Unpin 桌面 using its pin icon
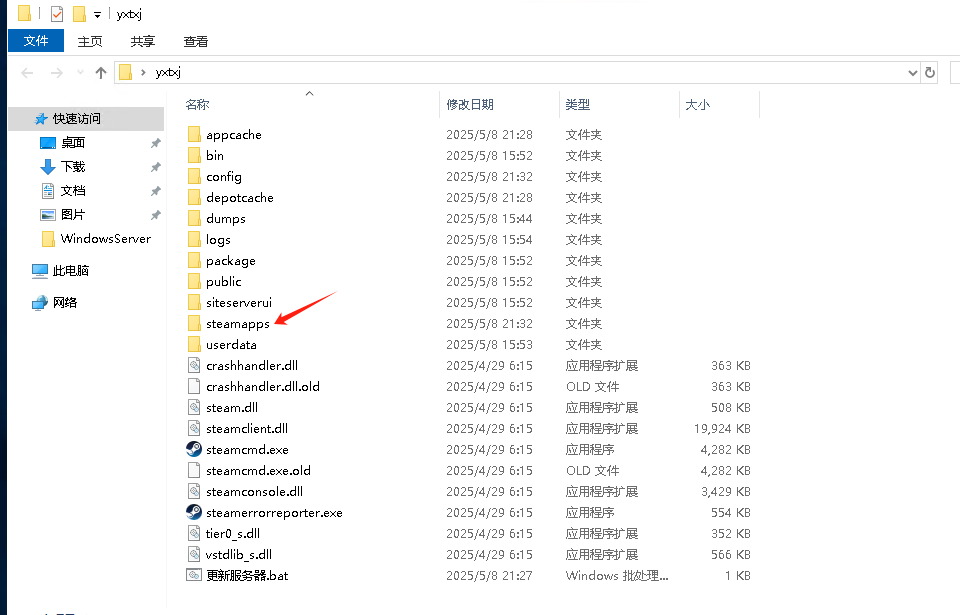Image resolution: width=960 pixels, height=615 pixels. point(156,143)
